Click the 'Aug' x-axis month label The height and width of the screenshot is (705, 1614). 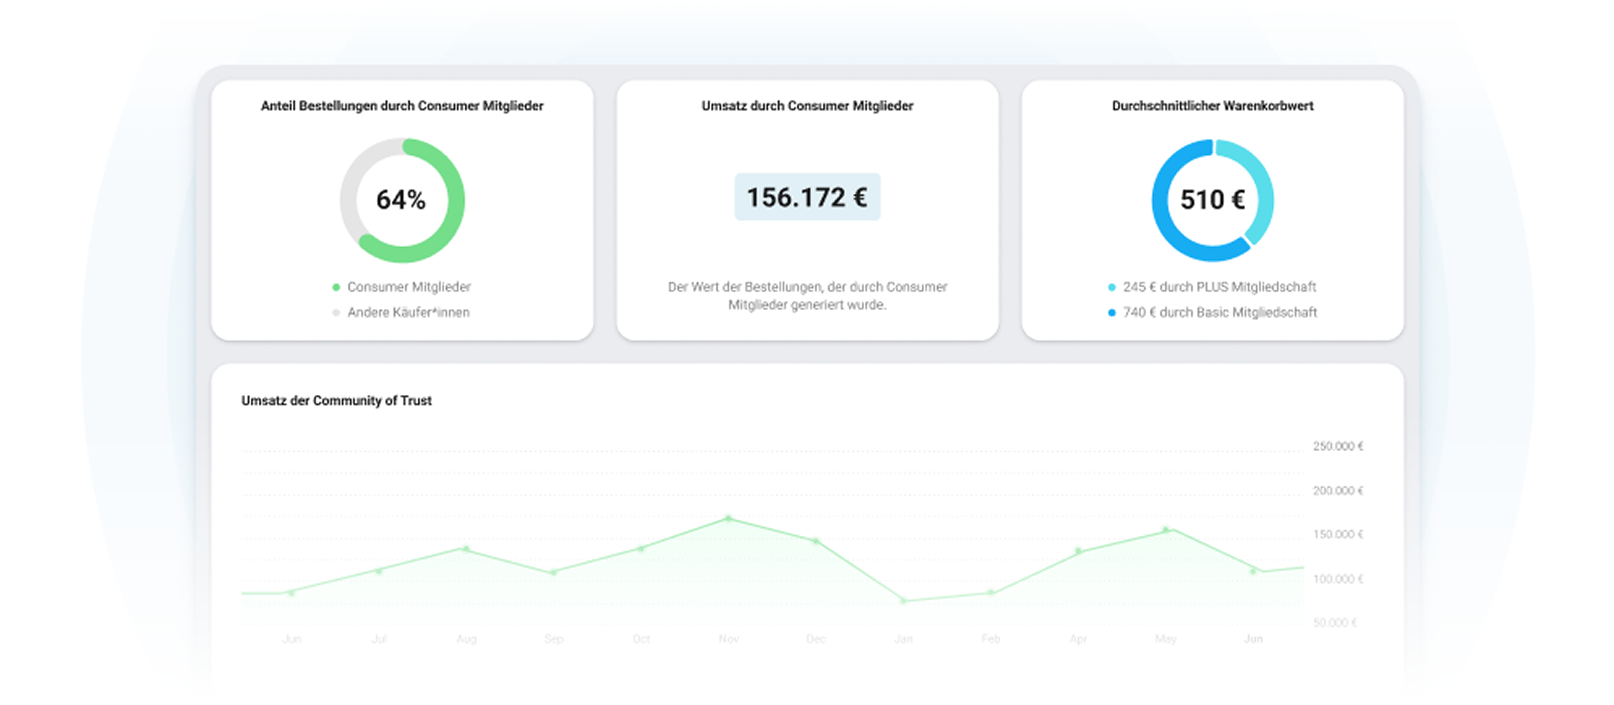click(466, 639)
